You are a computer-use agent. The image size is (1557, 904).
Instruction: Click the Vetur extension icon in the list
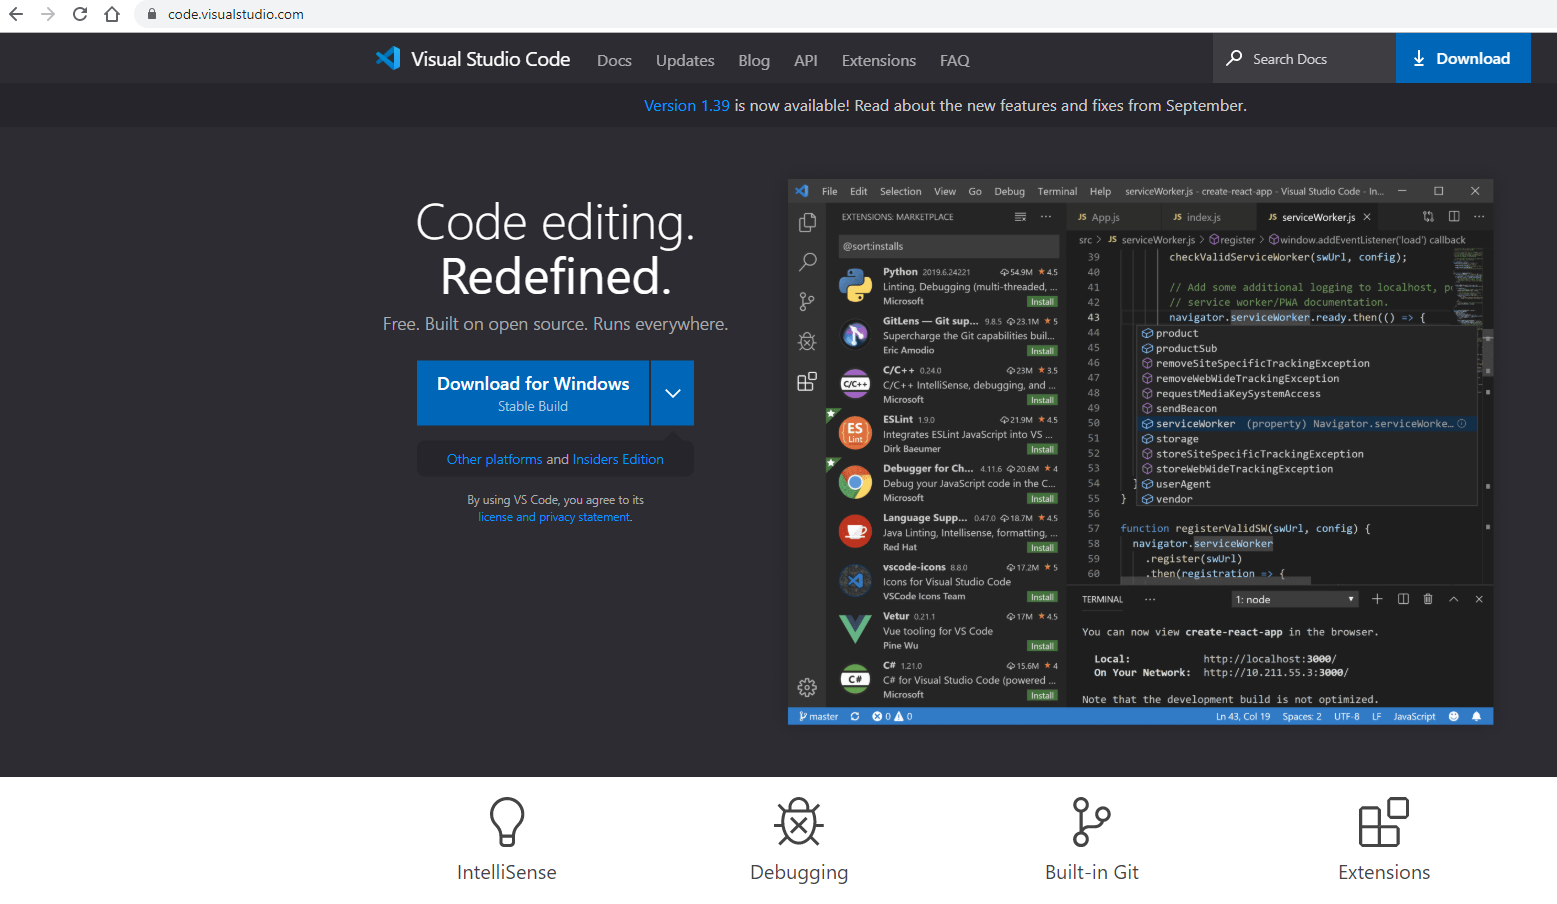point(855,629)
